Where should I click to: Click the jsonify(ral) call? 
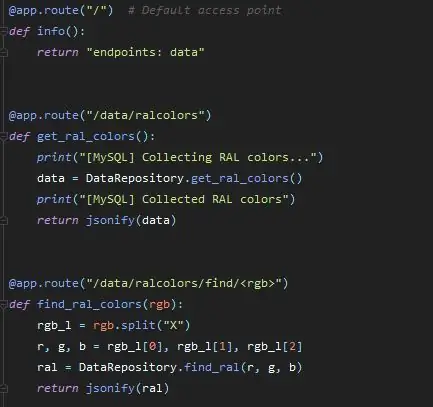point(127,388)
